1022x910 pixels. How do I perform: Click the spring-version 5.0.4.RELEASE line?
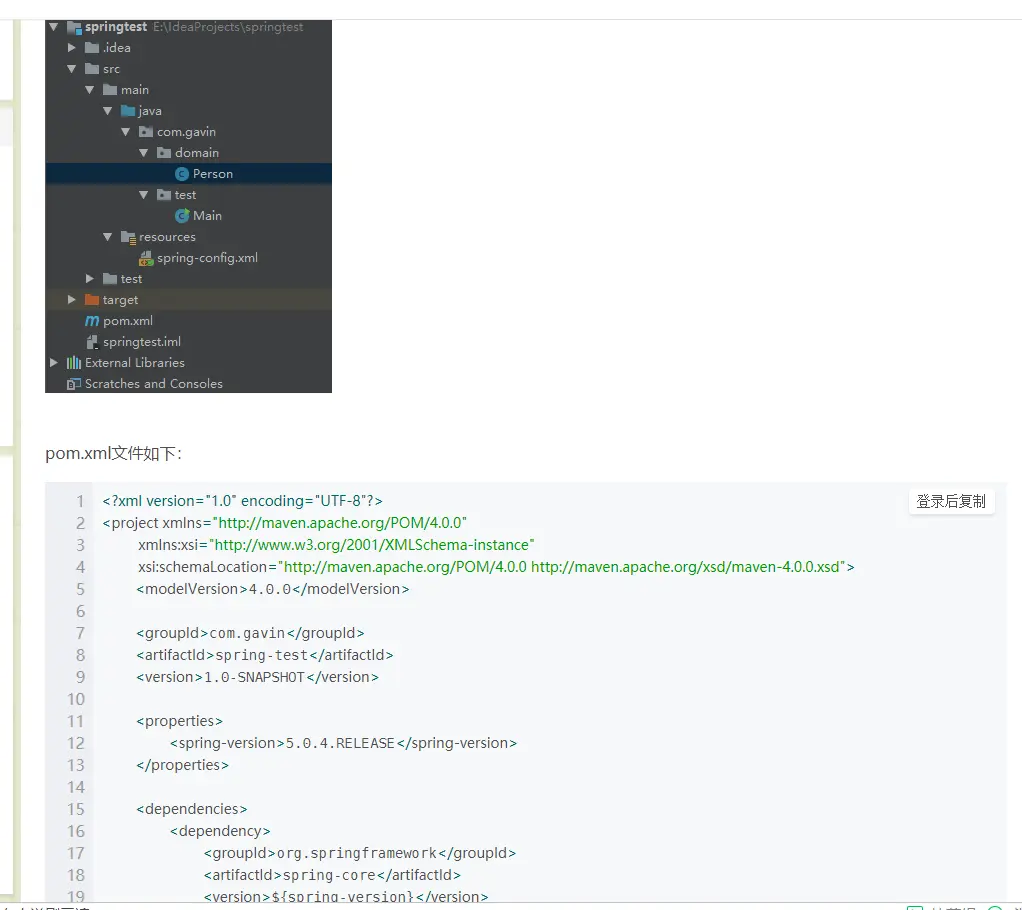[x=343, y=743]
